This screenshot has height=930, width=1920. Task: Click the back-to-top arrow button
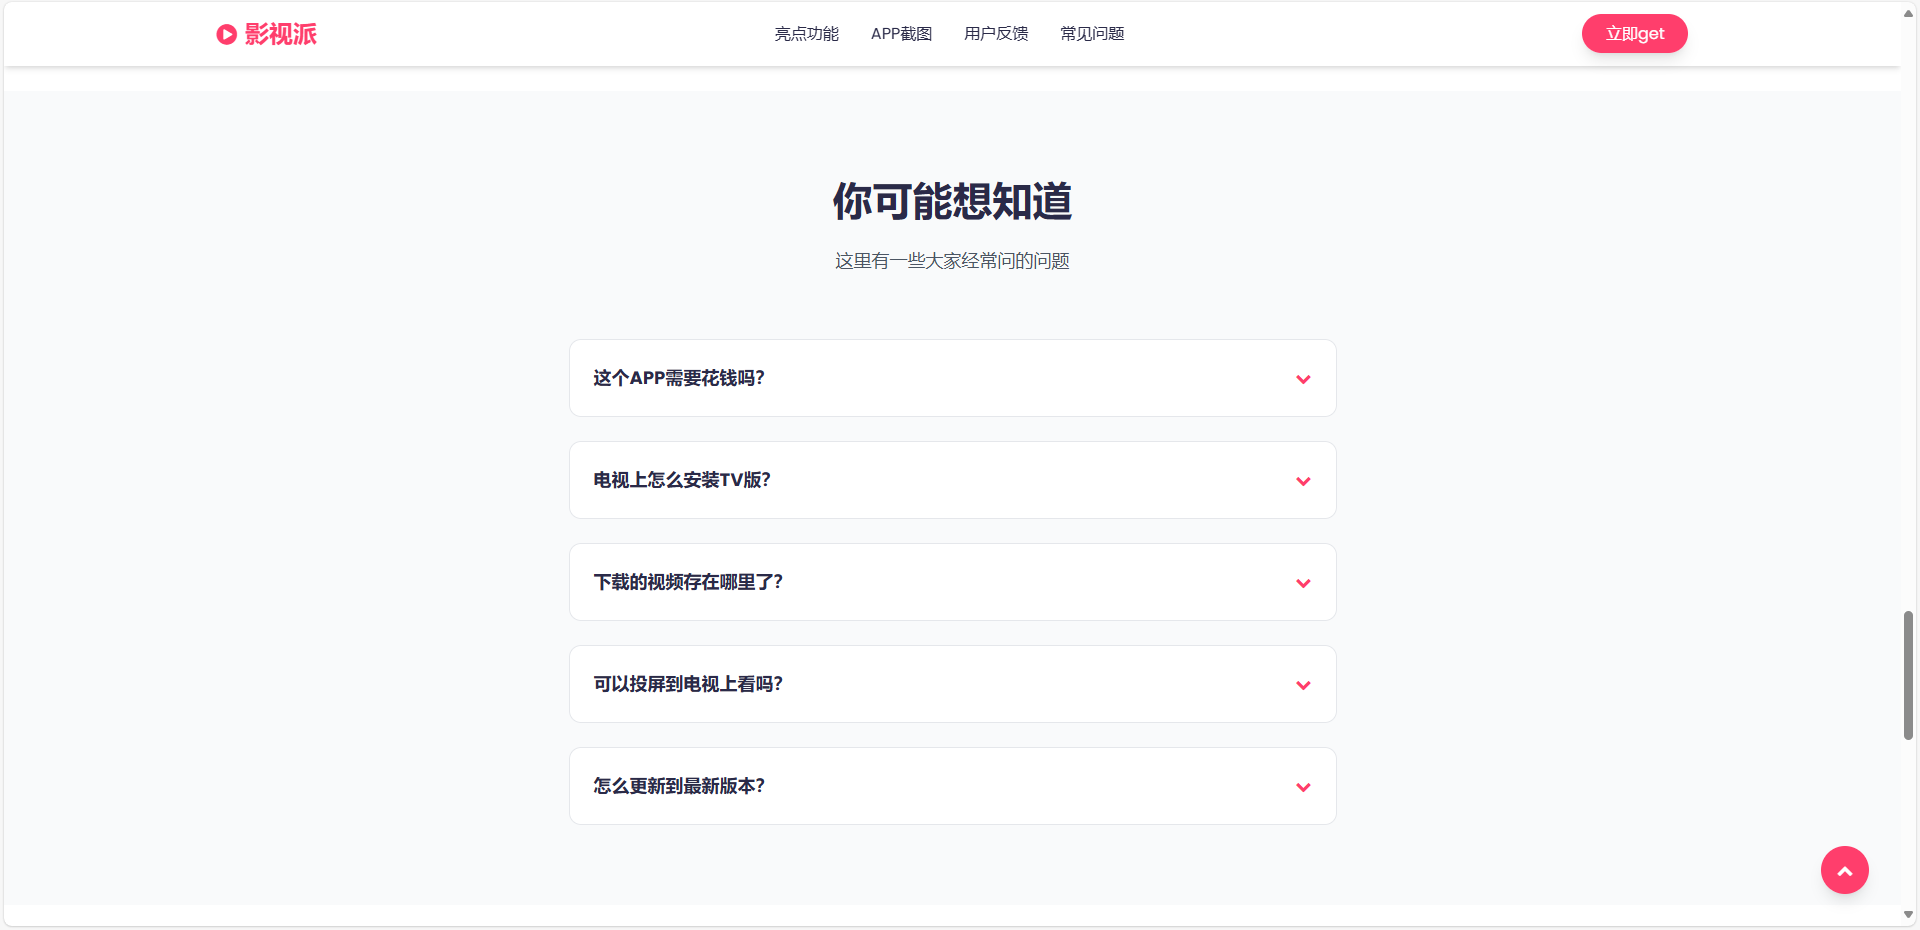(1845, 870)
